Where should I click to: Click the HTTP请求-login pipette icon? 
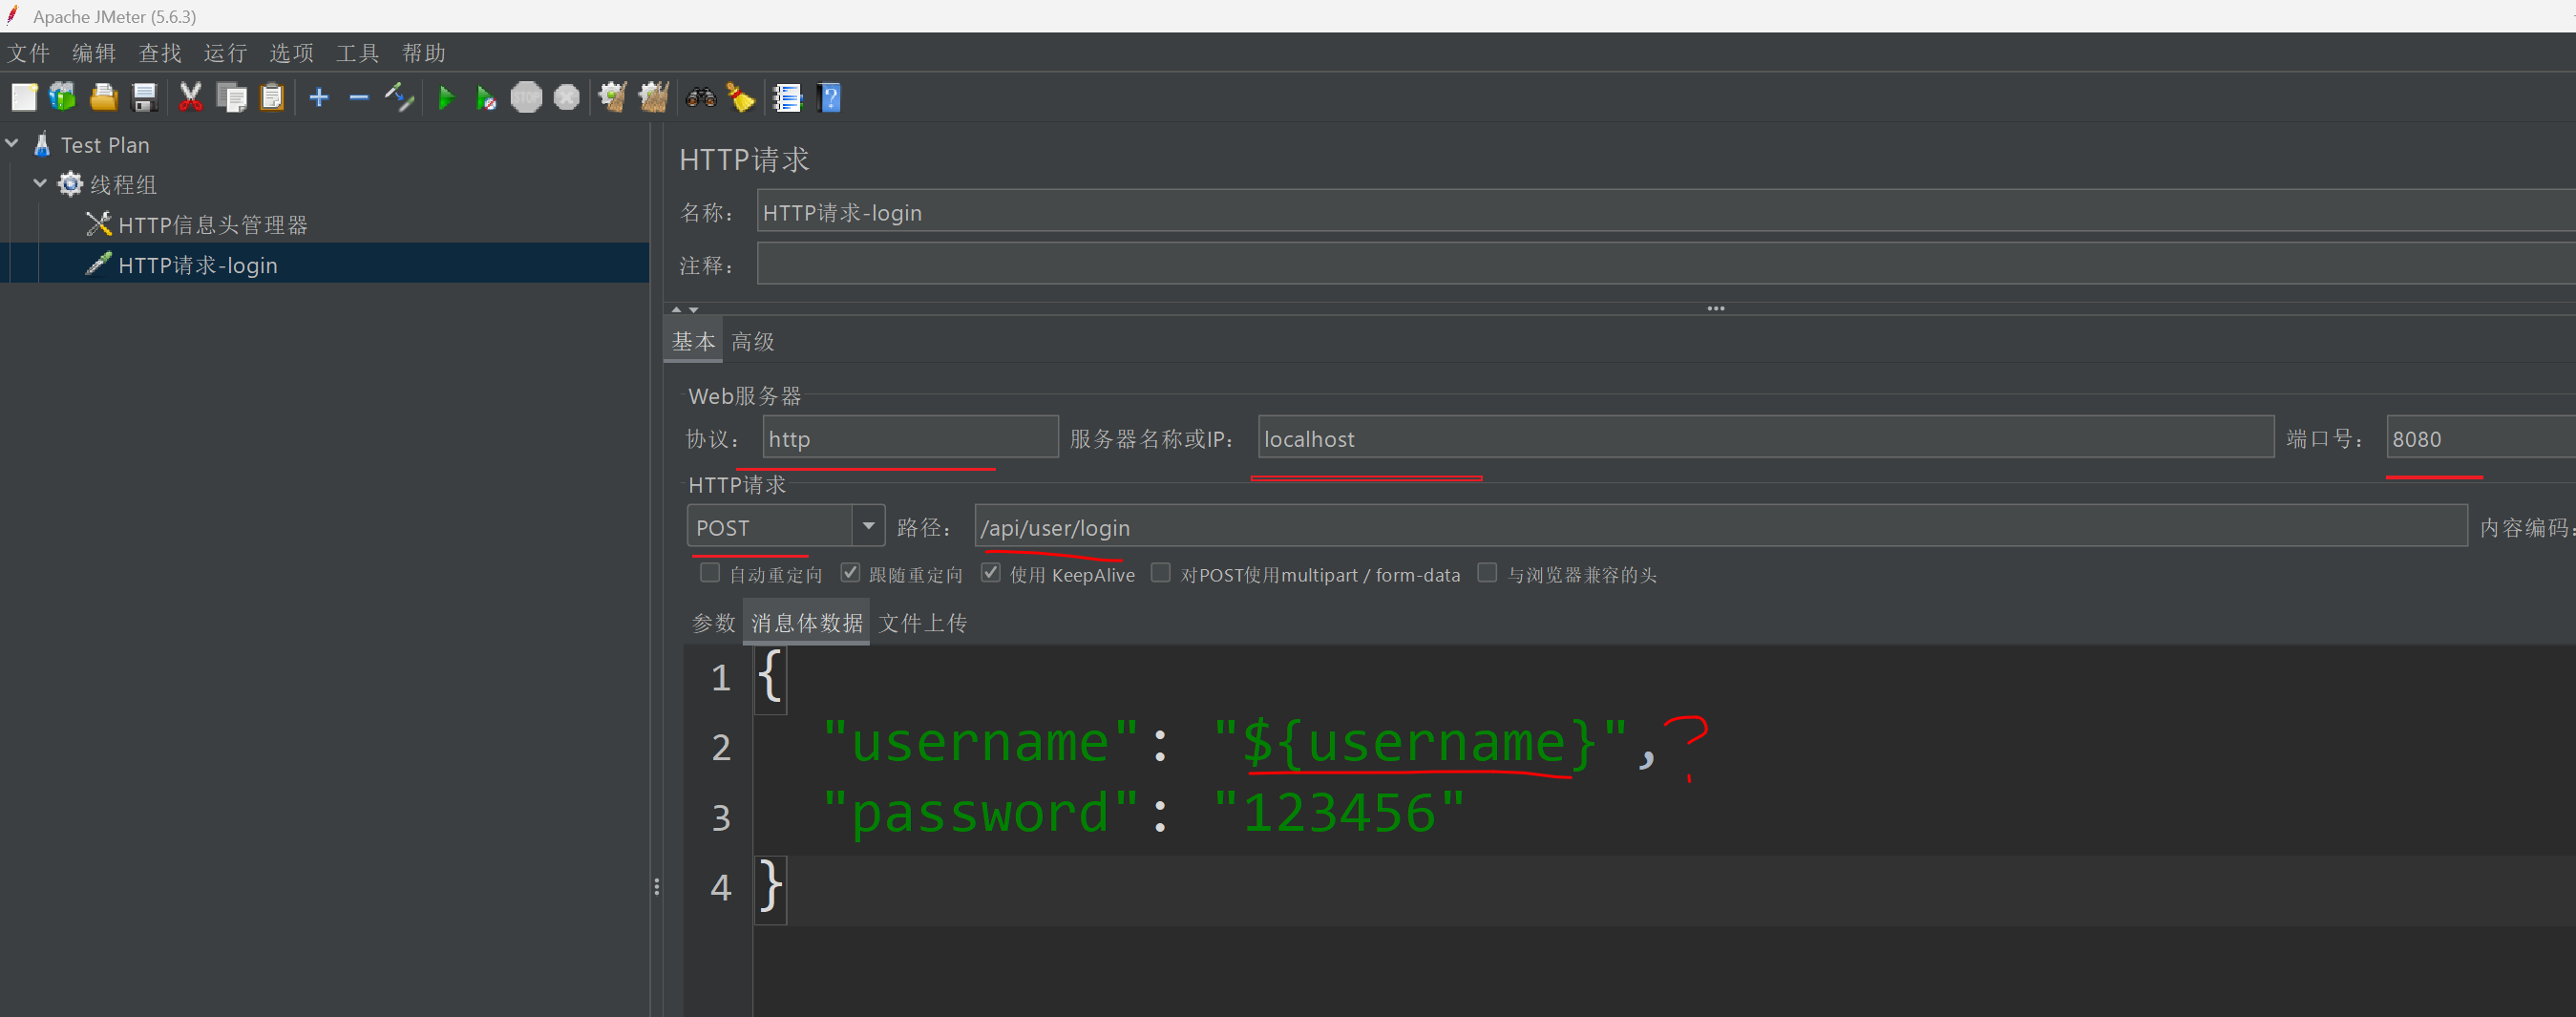pyautogui.click(x=98, y=264)
